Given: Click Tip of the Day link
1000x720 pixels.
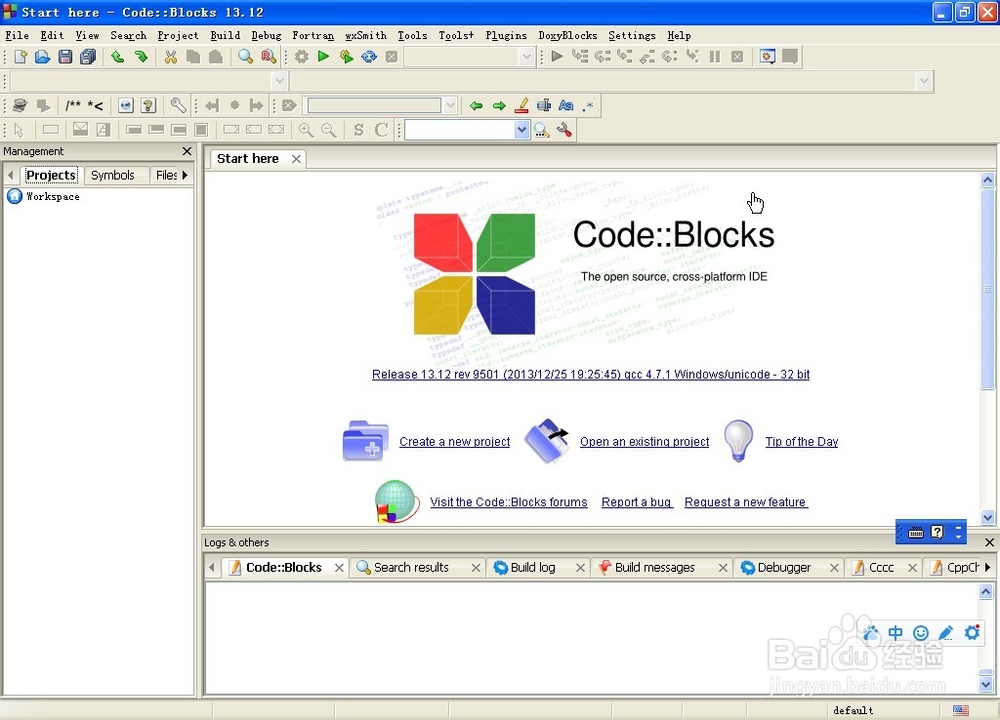Looking at the screenshot, I should pos(802,441).
